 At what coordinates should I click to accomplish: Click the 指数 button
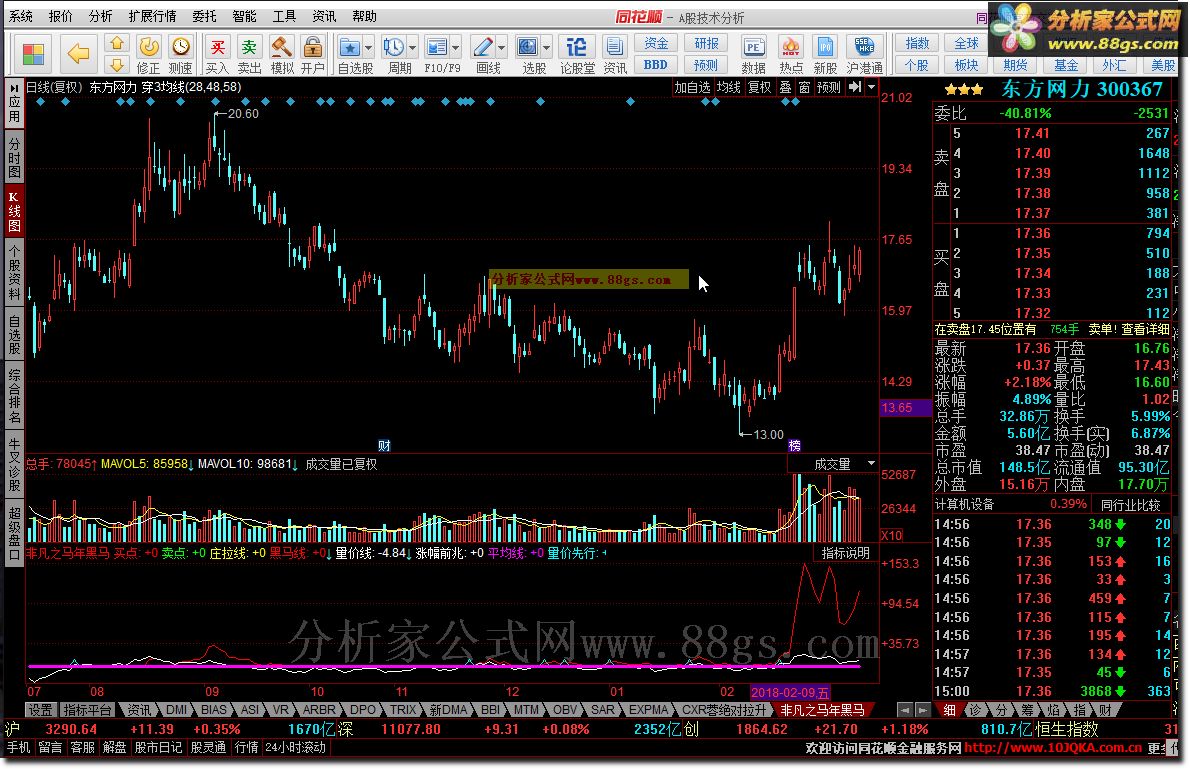917,43
